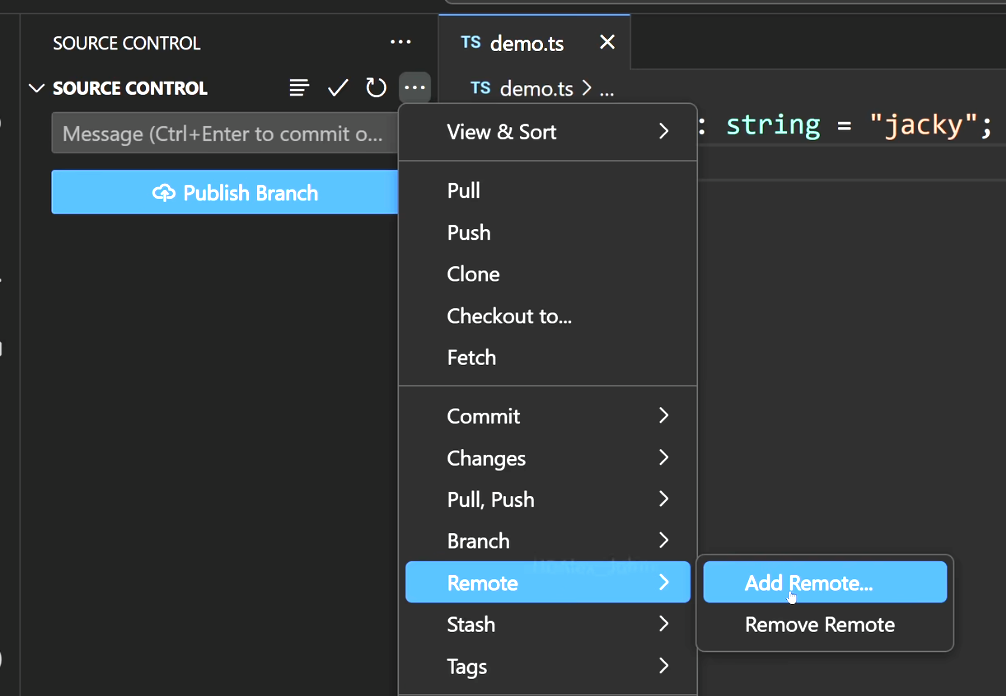Image resolution: width=1006 pixels, height=696 pixels.
Task: Click the commit message input field
Action: 223,134
